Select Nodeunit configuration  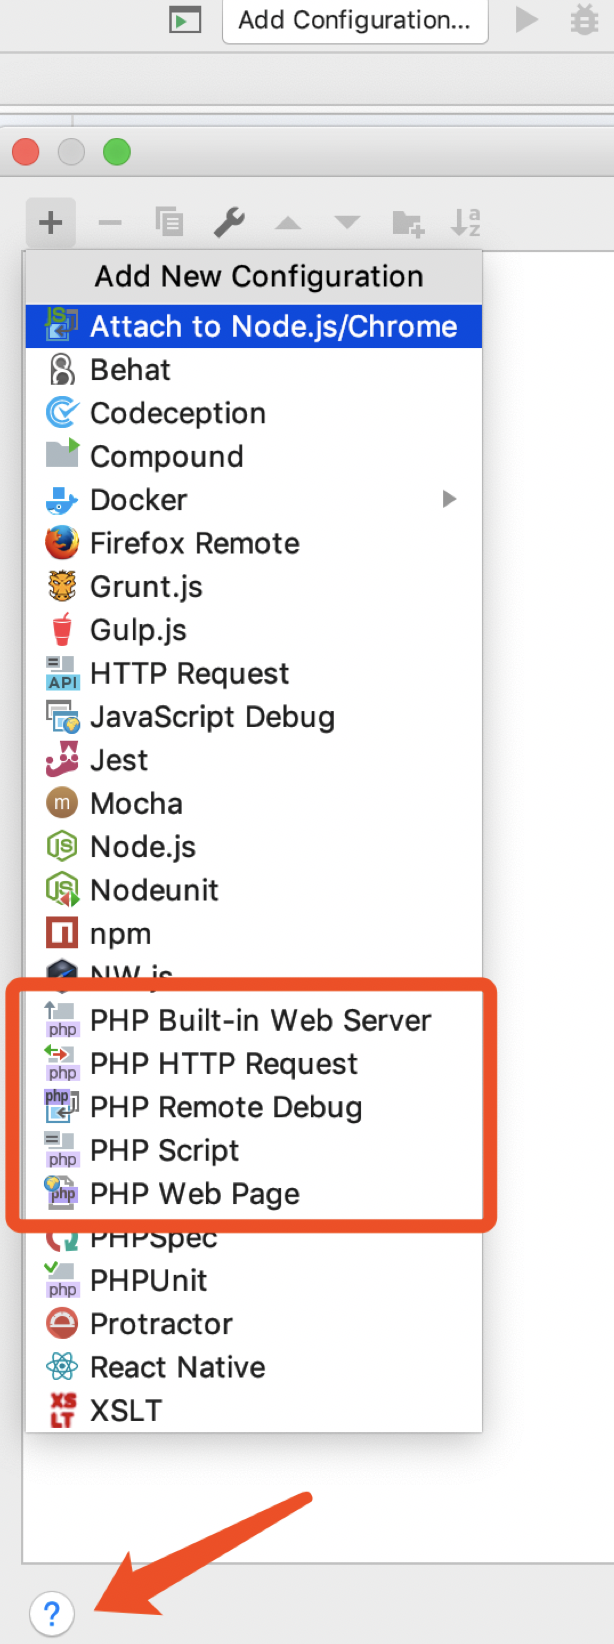[x=254, y=890]
